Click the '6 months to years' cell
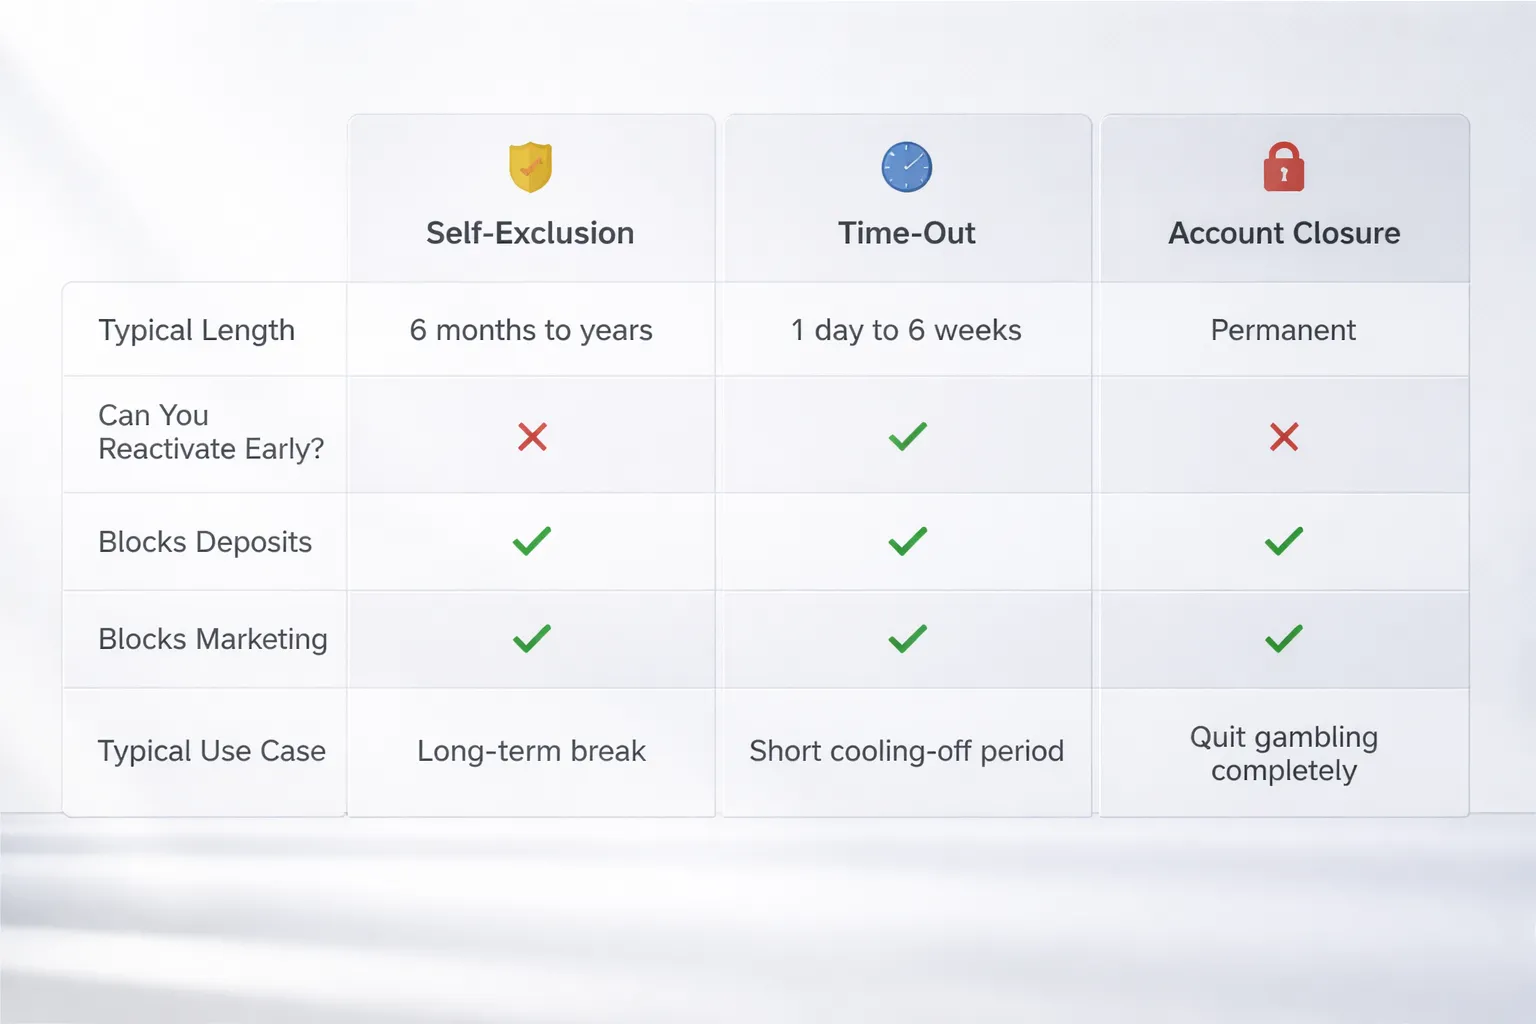The width and height of the screenshot is (1536, 1024). (531, 330)
